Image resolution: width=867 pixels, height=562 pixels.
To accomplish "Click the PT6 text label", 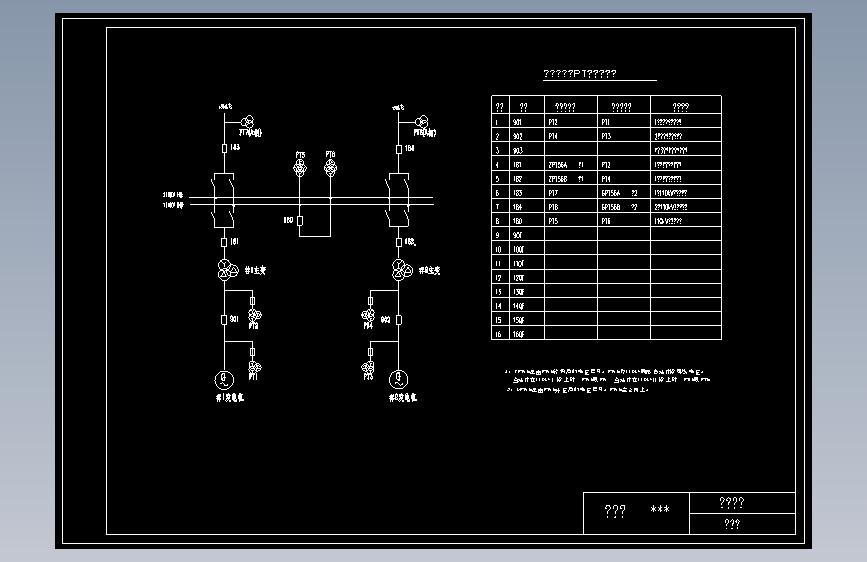I will pyautogui.click(x=330, y=154).
